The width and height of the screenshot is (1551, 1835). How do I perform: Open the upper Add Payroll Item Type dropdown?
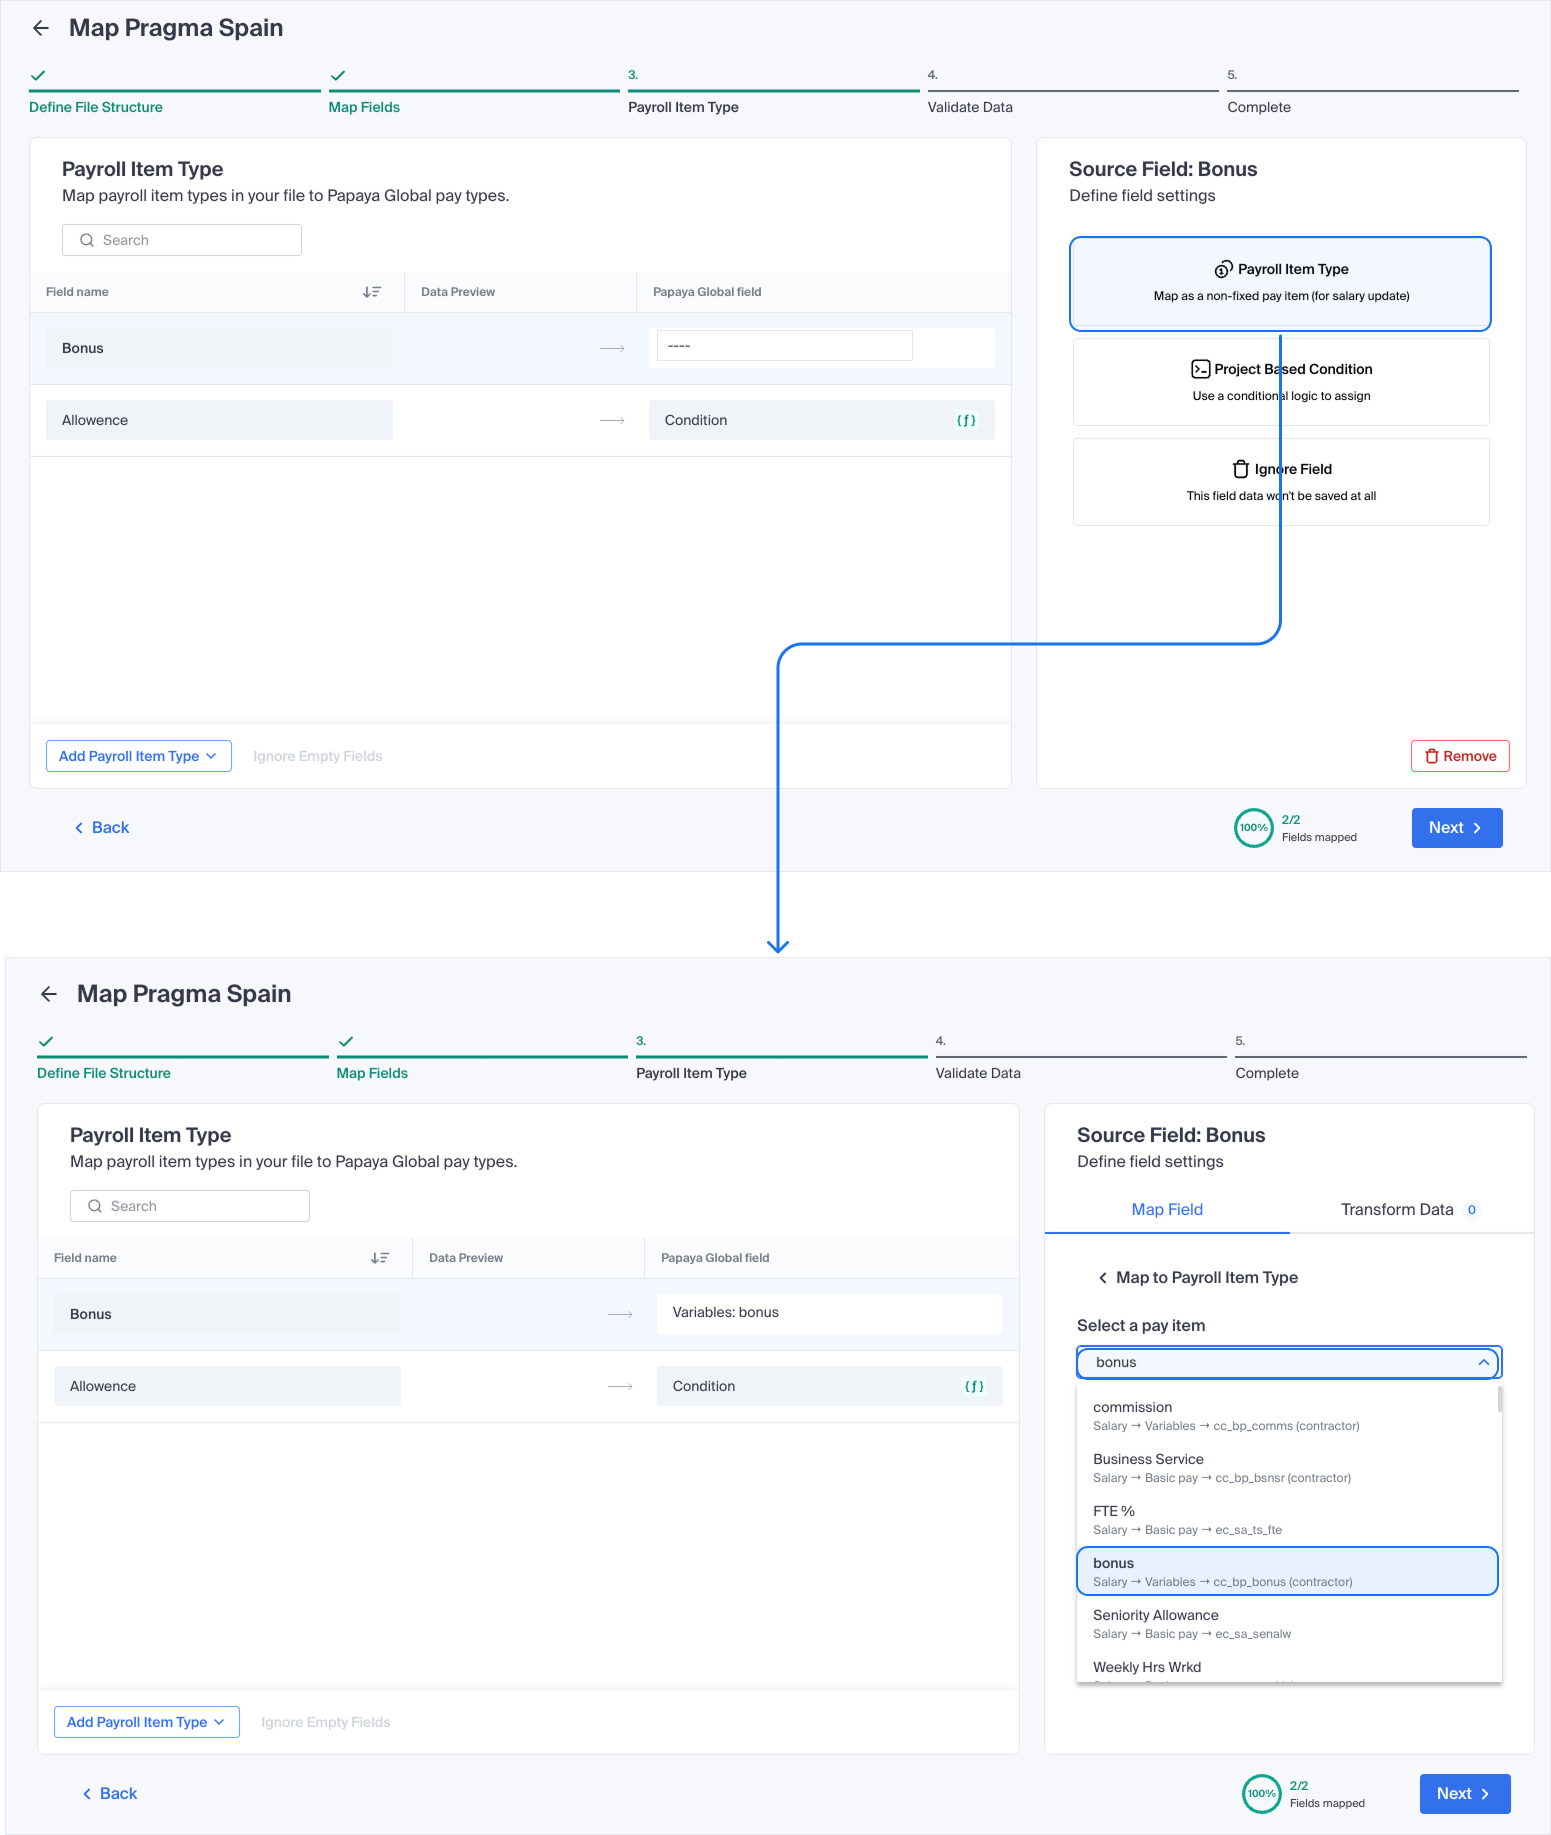139,757
